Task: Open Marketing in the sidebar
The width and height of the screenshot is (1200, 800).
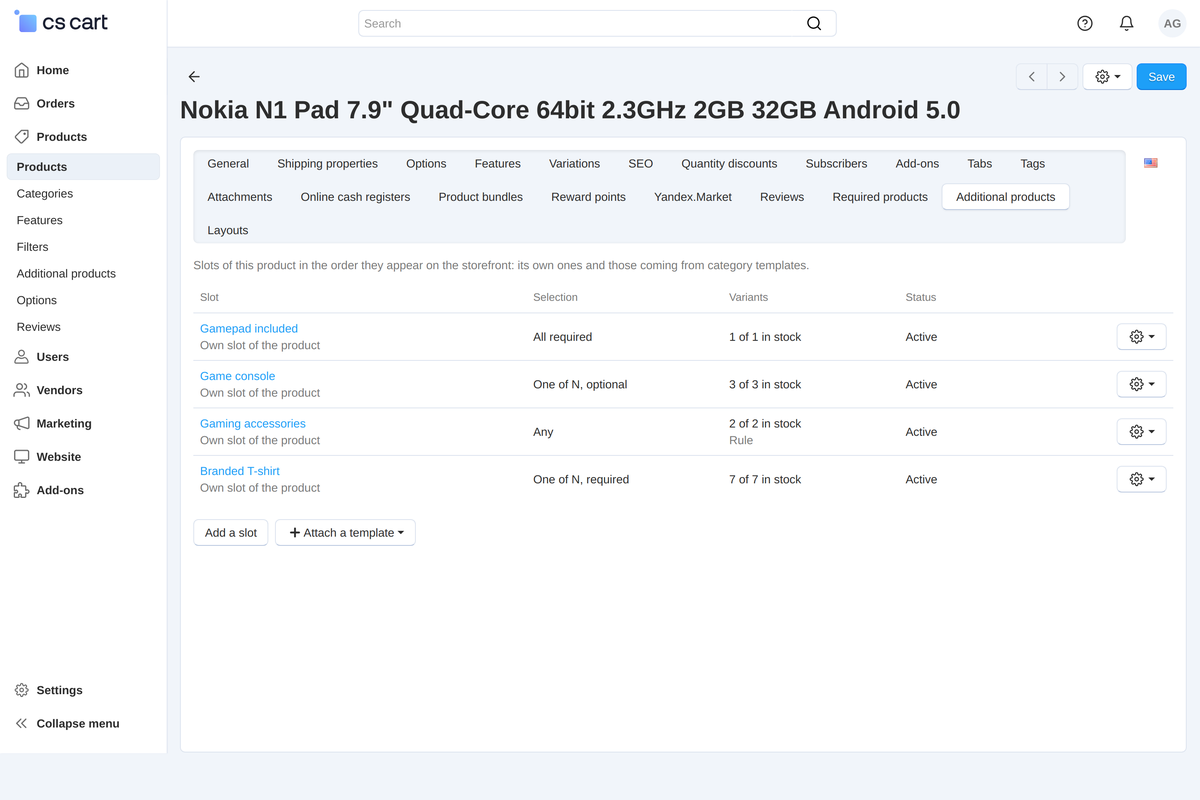Action: point(64,424)
